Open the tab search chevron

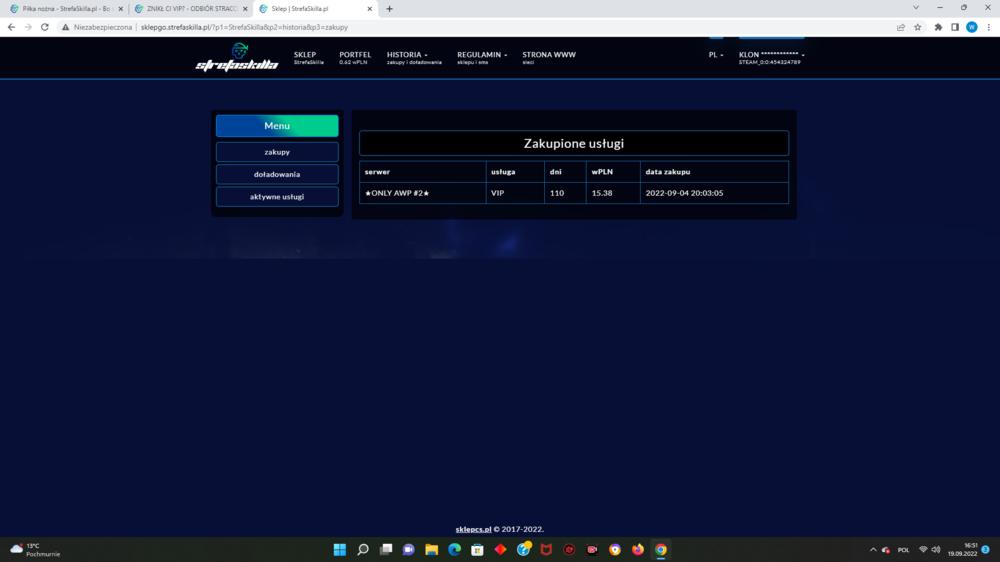point(916,8)
